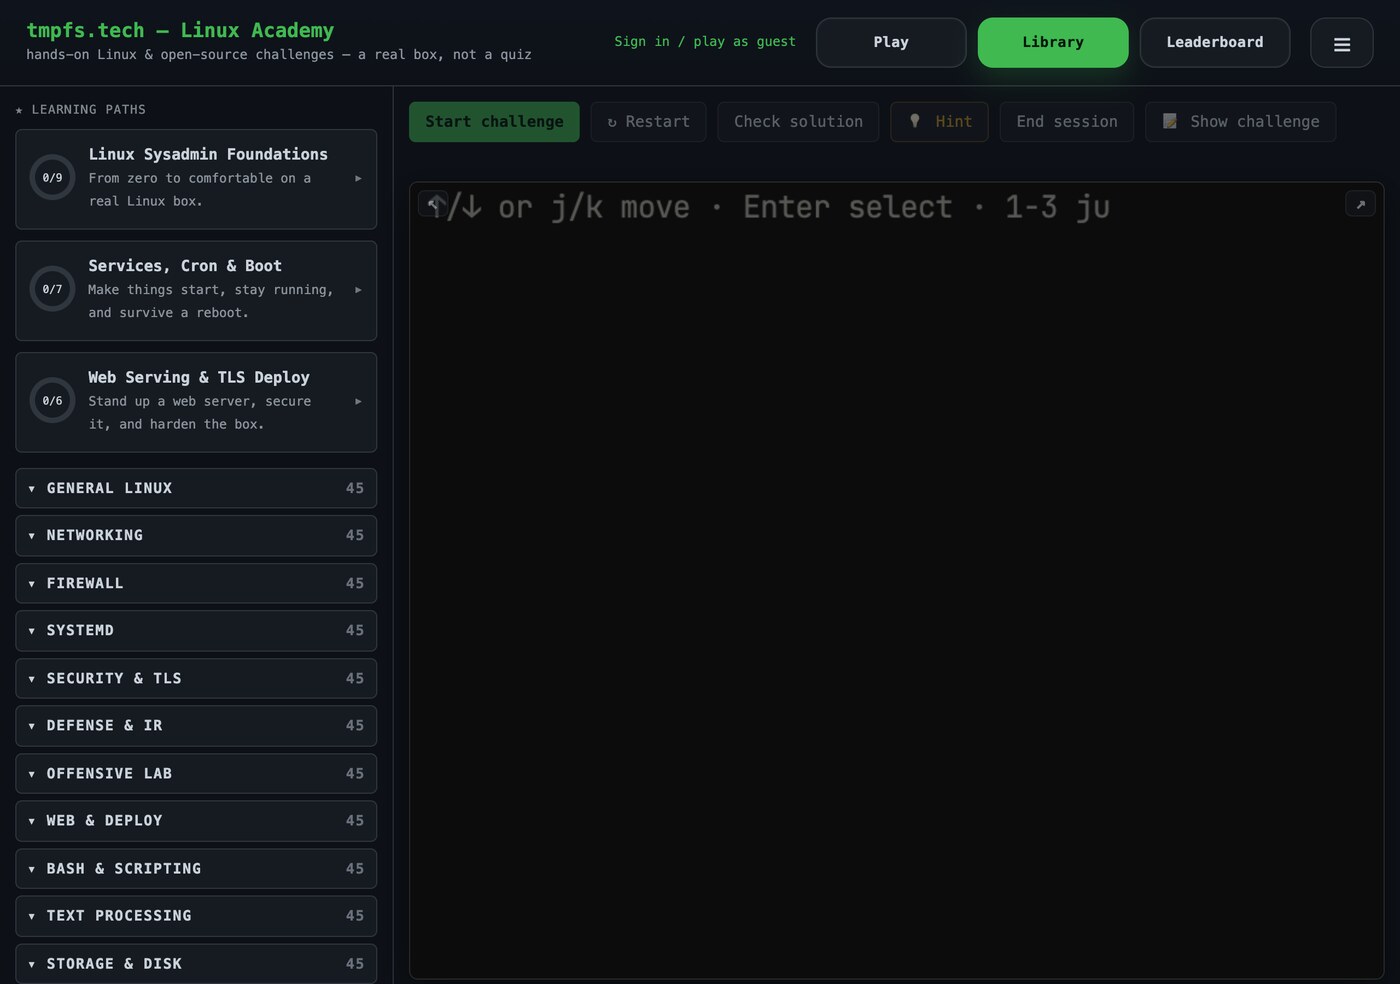Viewport: 1400px width, 984px height.
Task: Expand the BASH & SCRIPTING category
Action: (x=196, y=869)
